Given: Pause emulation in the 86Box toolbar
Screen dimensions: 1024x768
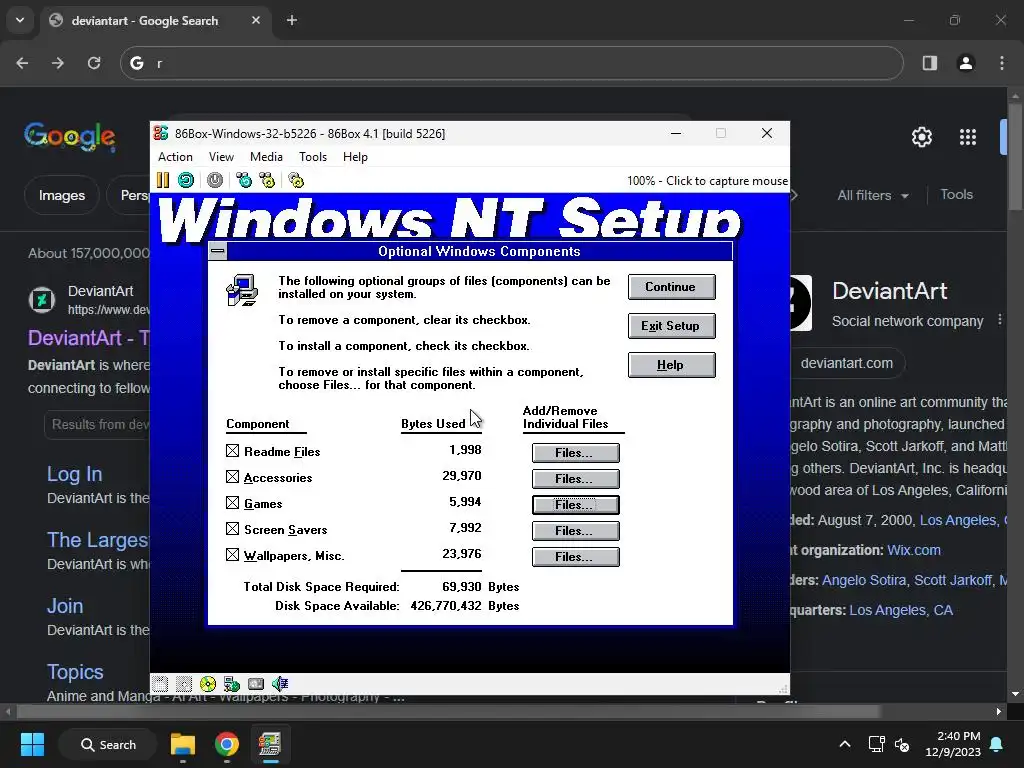Looking at the screenshot, I should [x=163, y=180].
